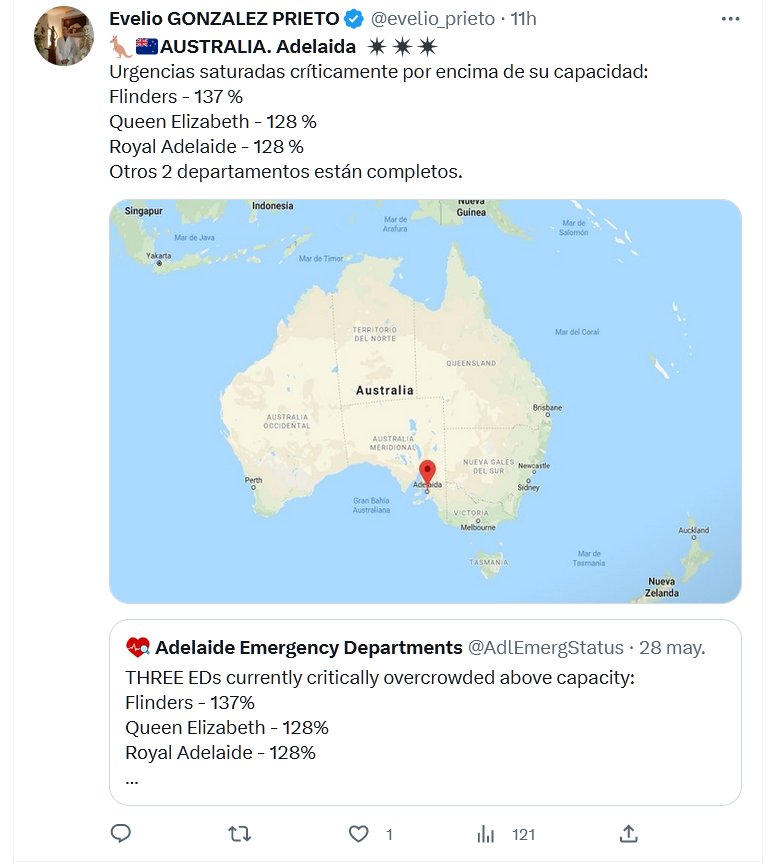Repost this tweet with retweet icon

tap(240, 833)
